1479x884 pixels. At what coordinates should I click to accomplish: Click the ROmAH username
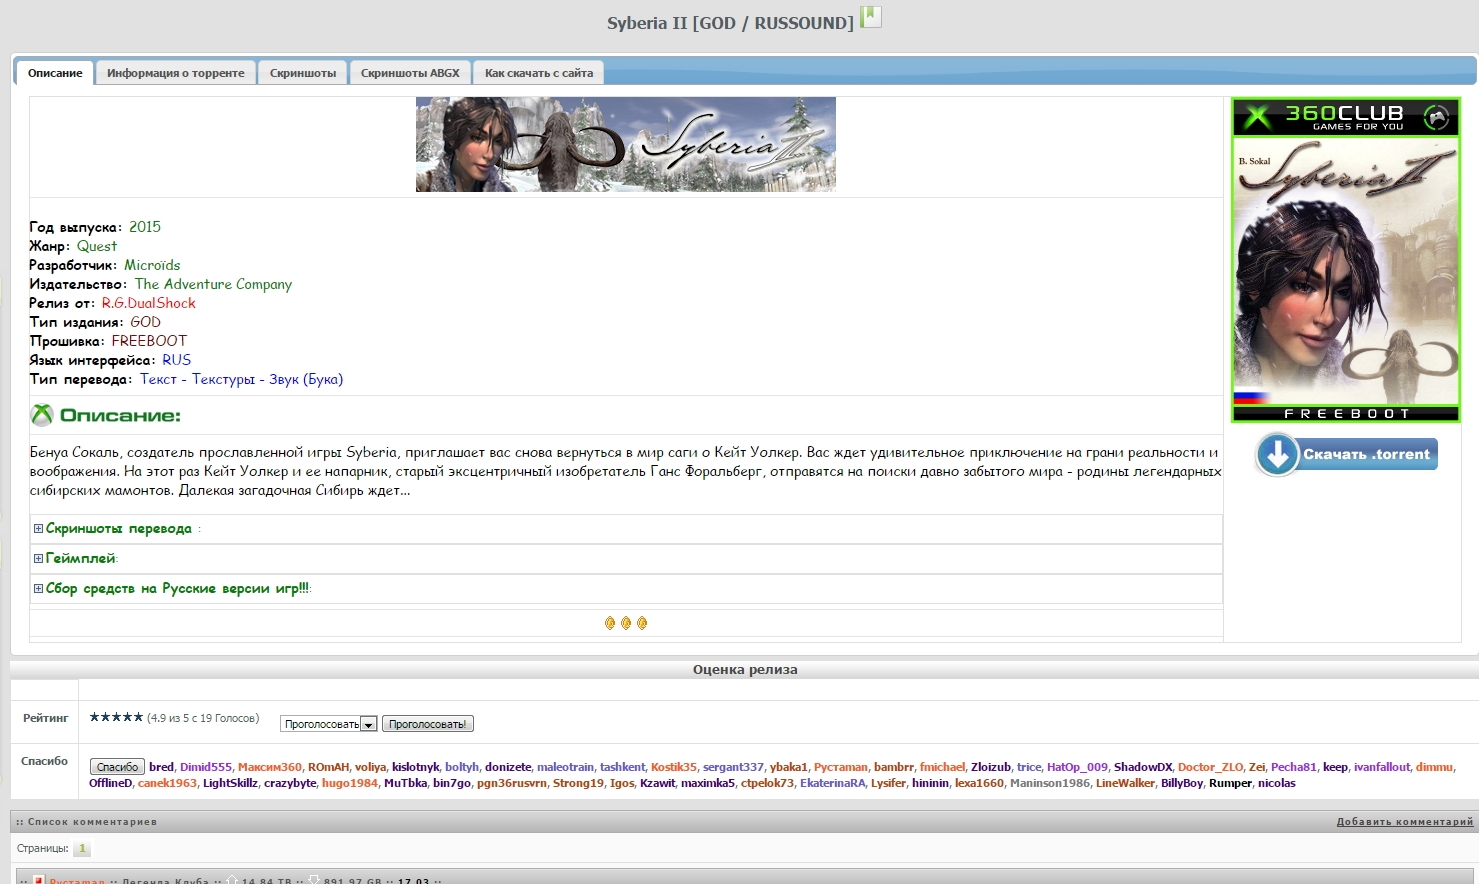coord(329,767)
